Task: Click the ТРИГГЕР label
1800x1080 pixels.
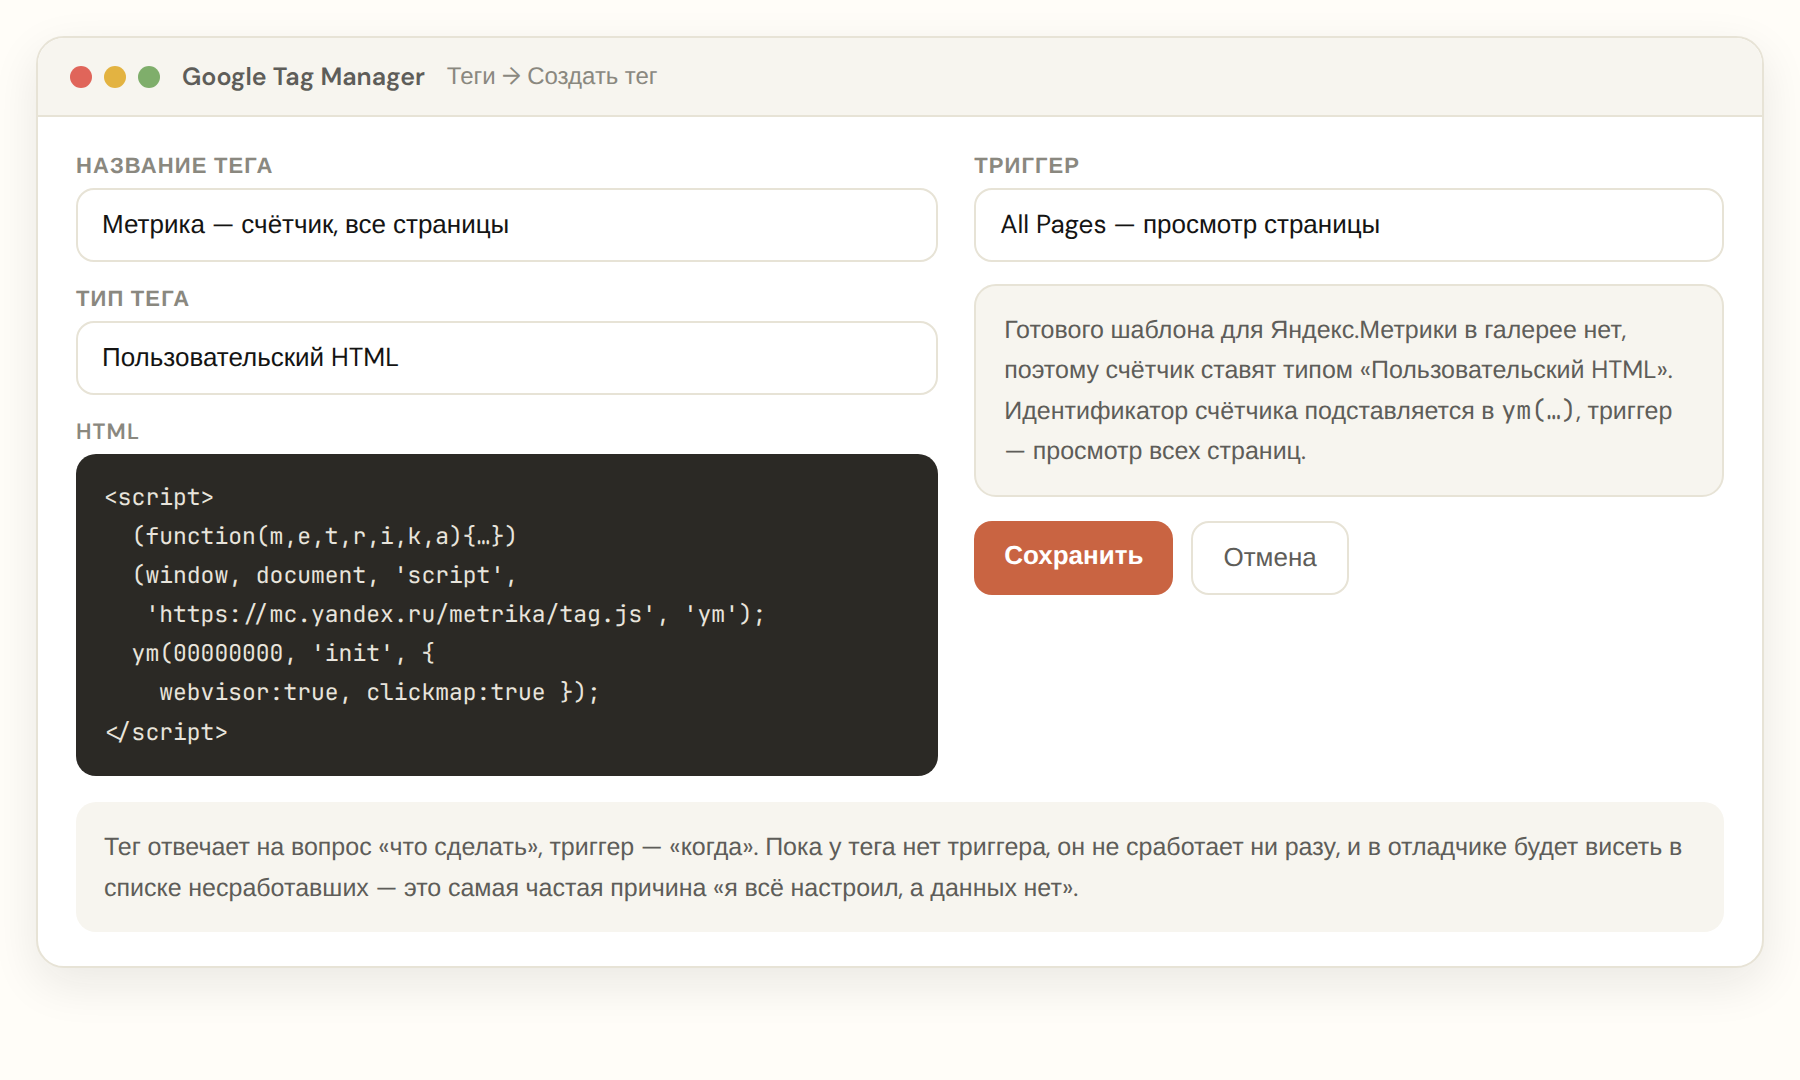Action: (1026, 166)
